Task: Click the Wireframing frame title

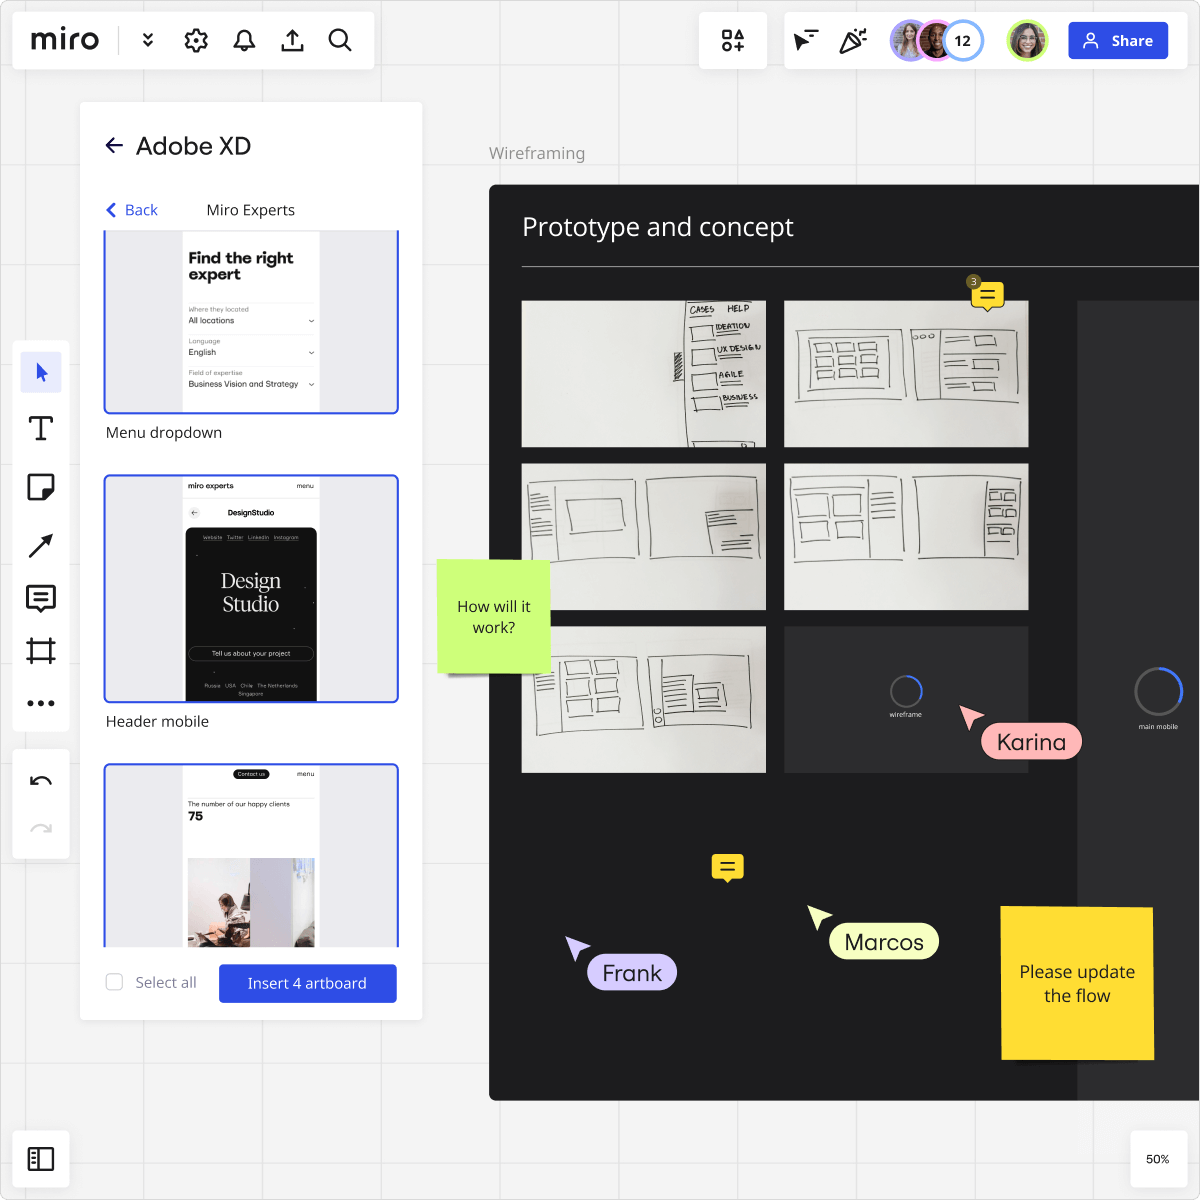Action: coord(537,153)
